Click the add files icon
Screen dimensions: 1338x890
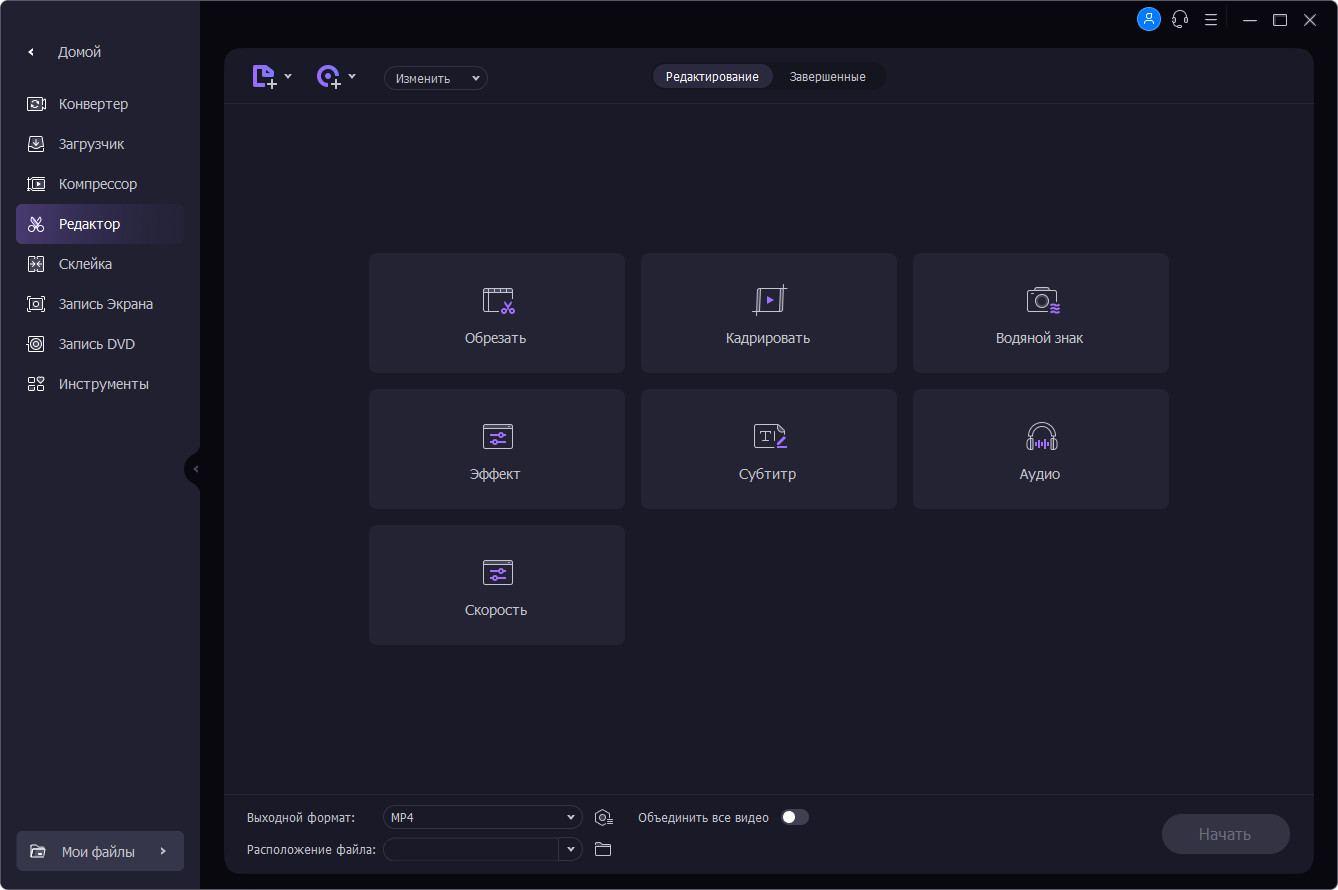[264, 77]
